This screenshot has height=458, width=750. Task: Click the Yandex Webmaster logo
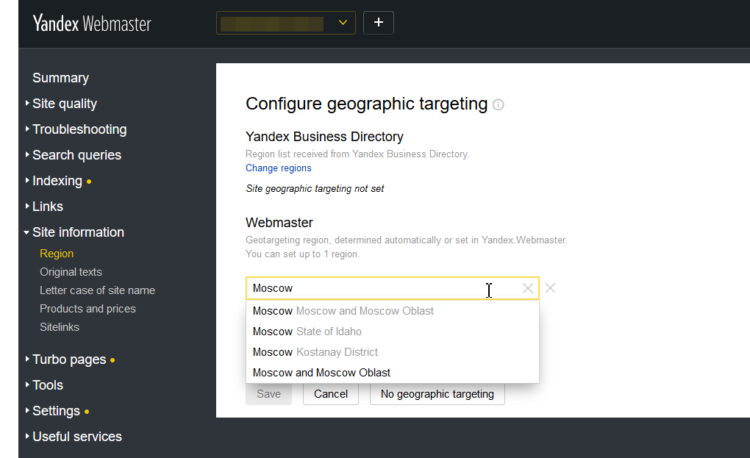coord(91,23)
